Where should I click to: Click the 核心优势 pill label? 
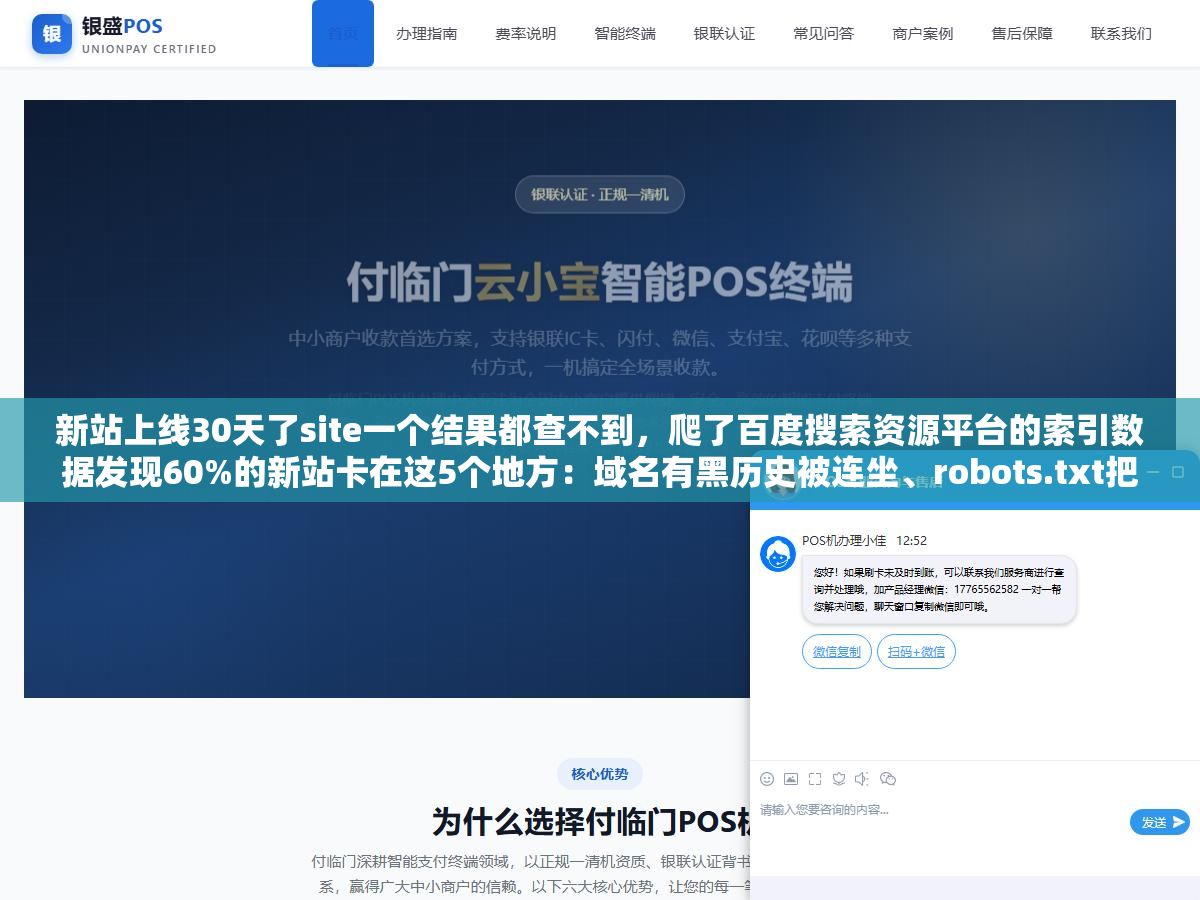[x=600, y=774]
